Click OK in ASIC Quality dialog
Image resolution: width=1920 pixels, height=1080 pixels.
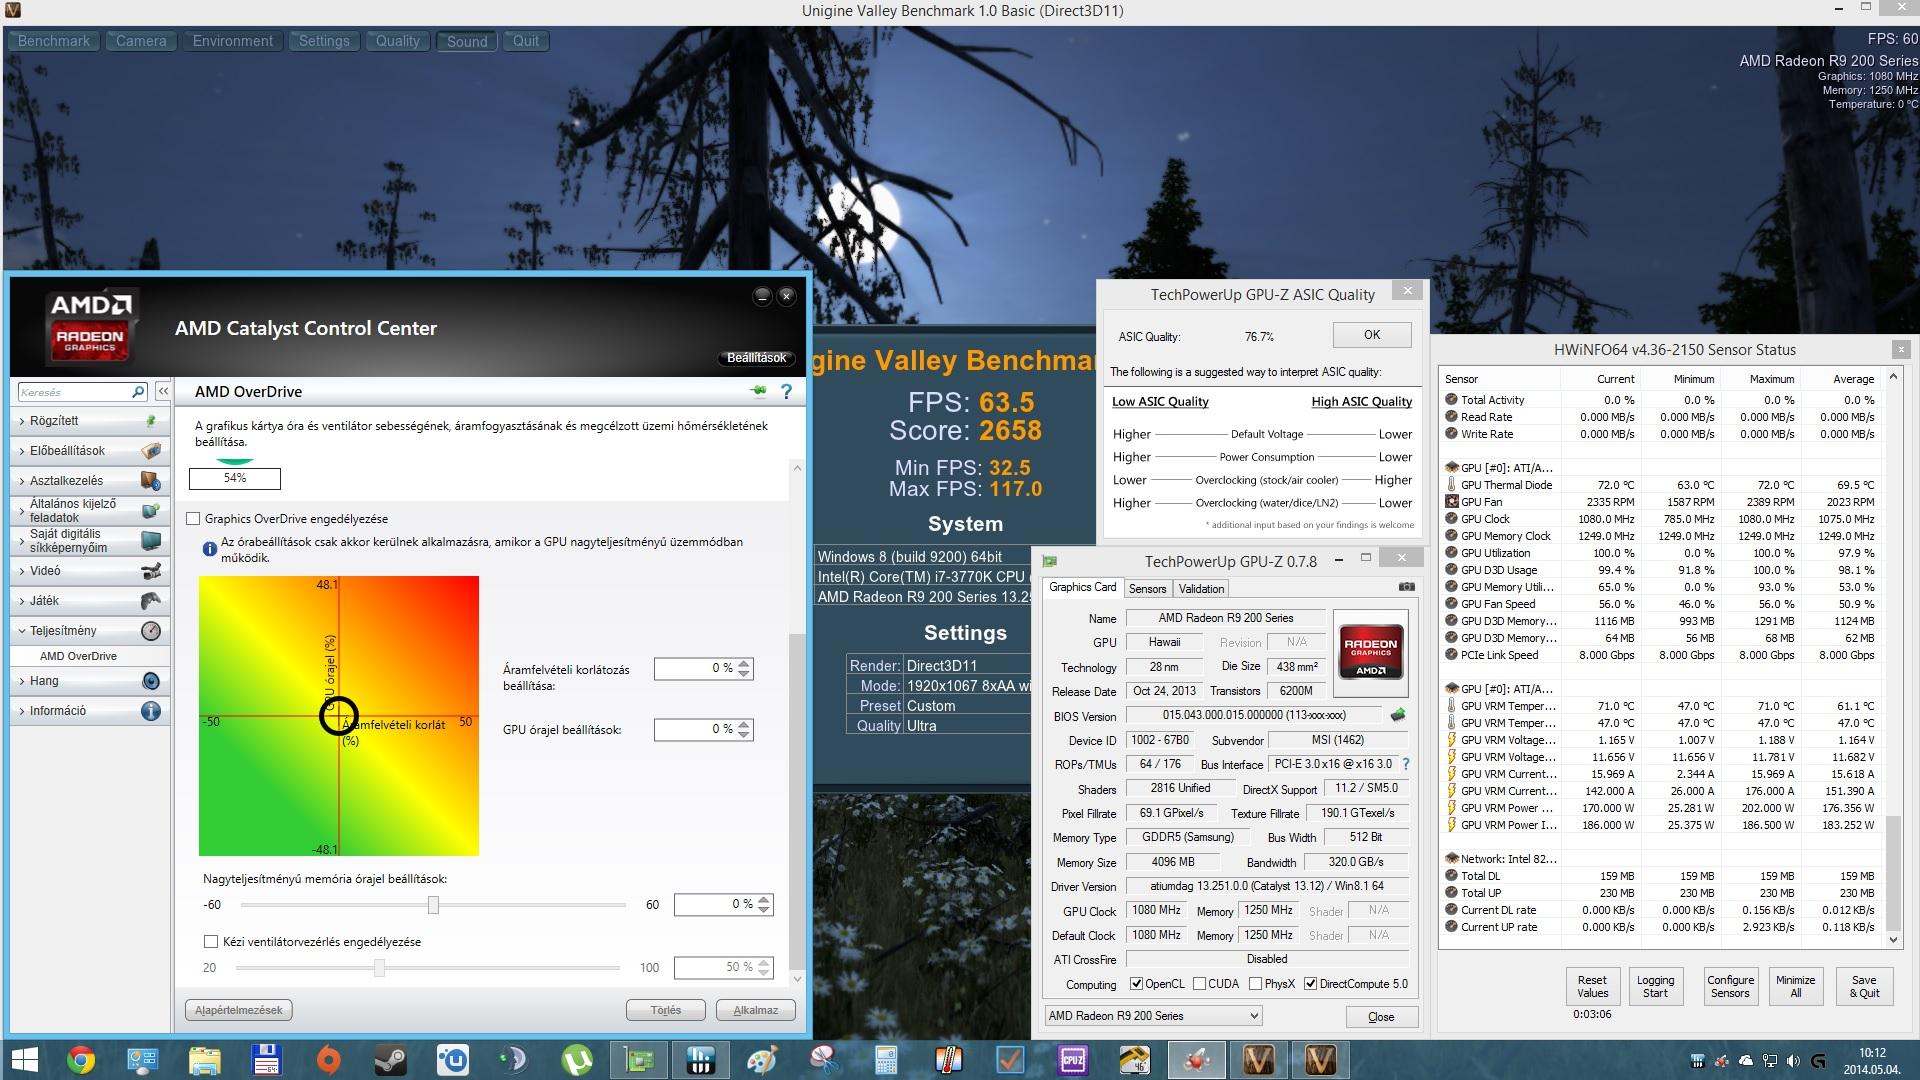coord(1372,335)
